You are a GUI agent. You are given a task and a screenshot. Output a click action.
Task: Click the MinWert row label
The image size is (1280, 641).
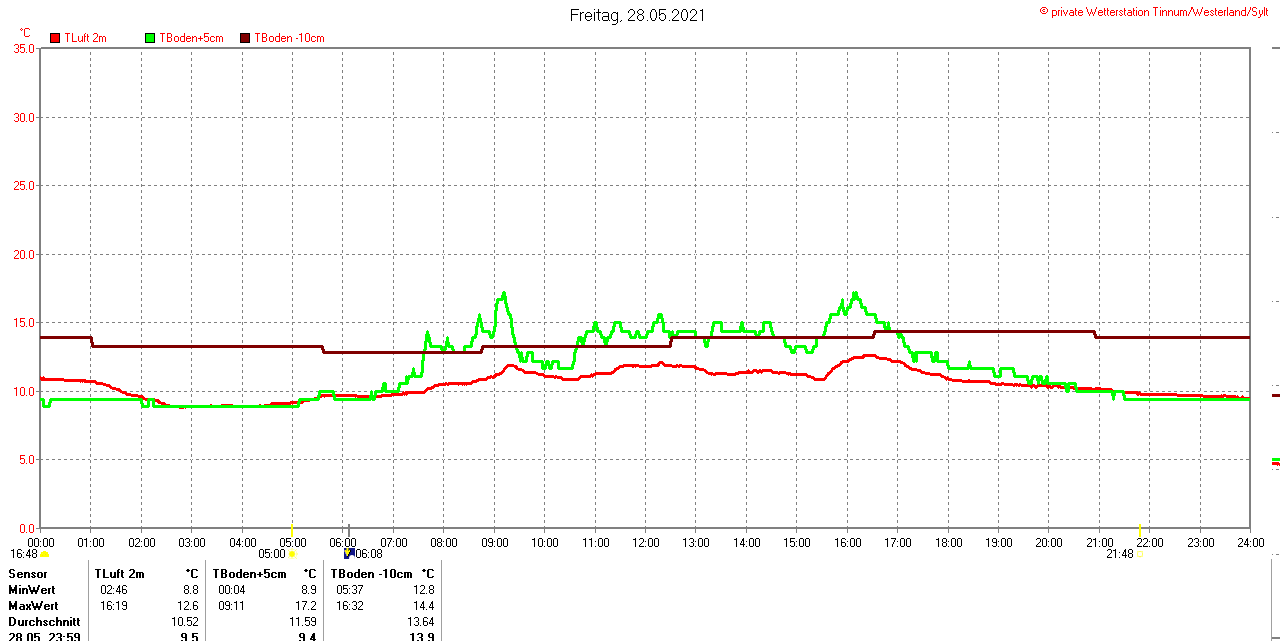[32, 590]
